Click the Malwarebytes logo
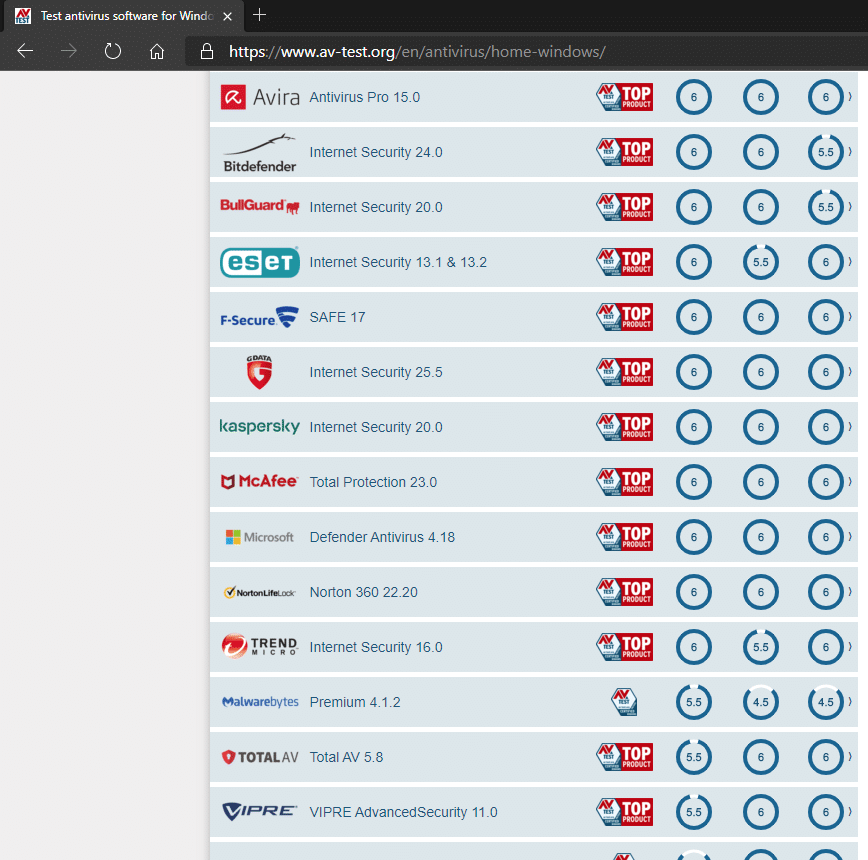The image size is (868, 860). click(260, 702)
